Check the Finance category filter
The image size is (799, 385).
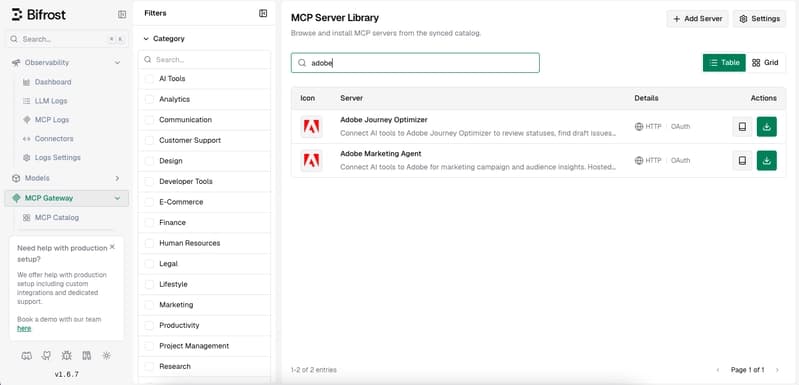(x=149, y=223)
